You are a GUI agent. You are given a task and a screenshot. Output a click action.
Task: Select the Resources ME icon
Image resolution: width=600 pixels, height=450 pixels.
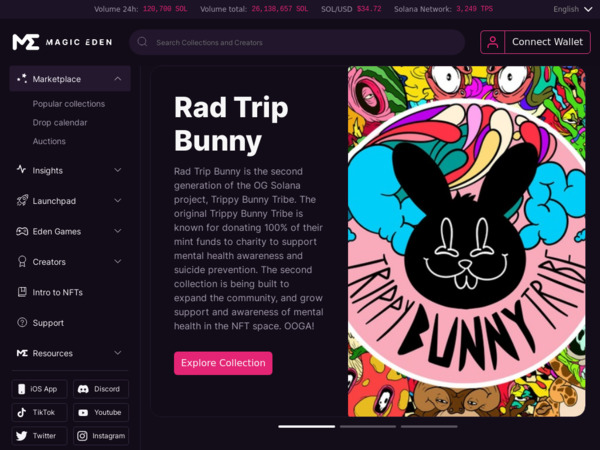pyautogui.click(x=22, y=353)
